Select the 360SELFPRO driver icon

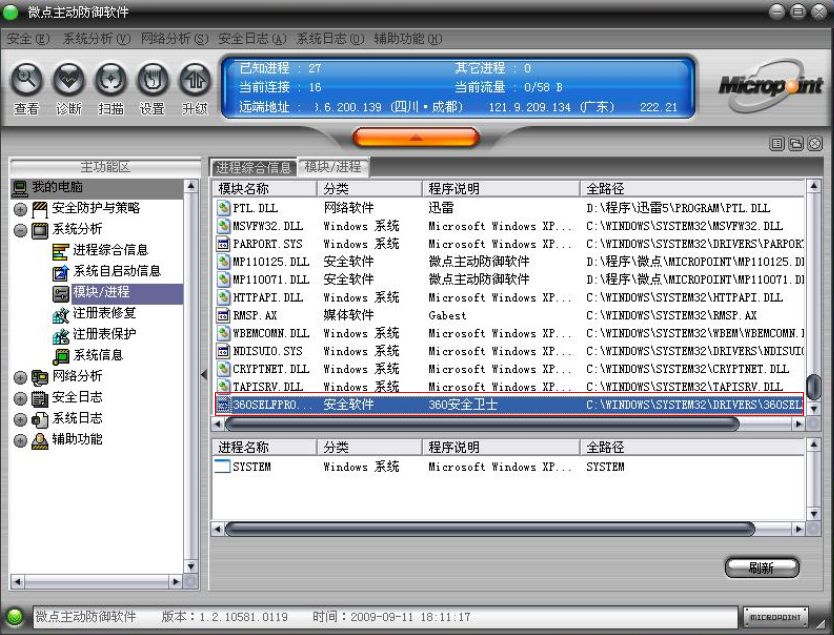point(223,405)
